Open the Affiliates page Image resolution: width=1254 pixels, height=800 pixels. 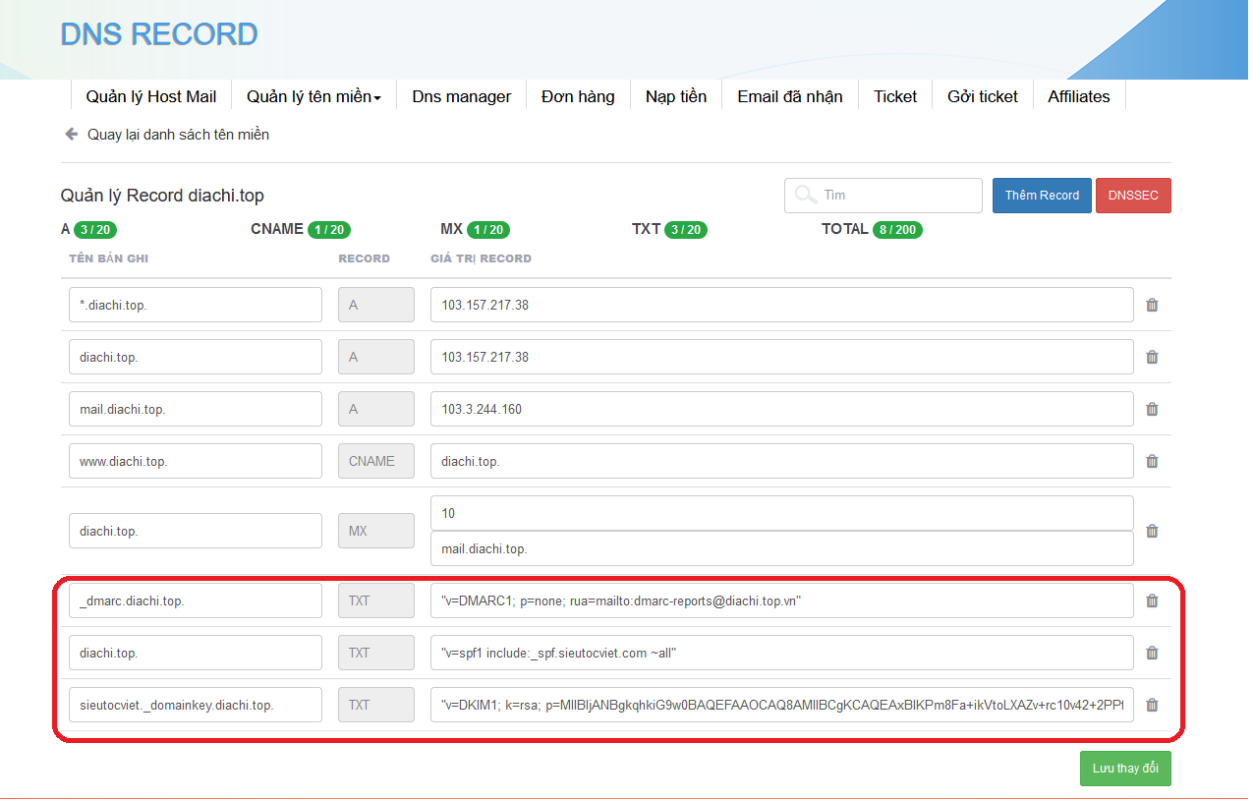[x=1079, y=97]
